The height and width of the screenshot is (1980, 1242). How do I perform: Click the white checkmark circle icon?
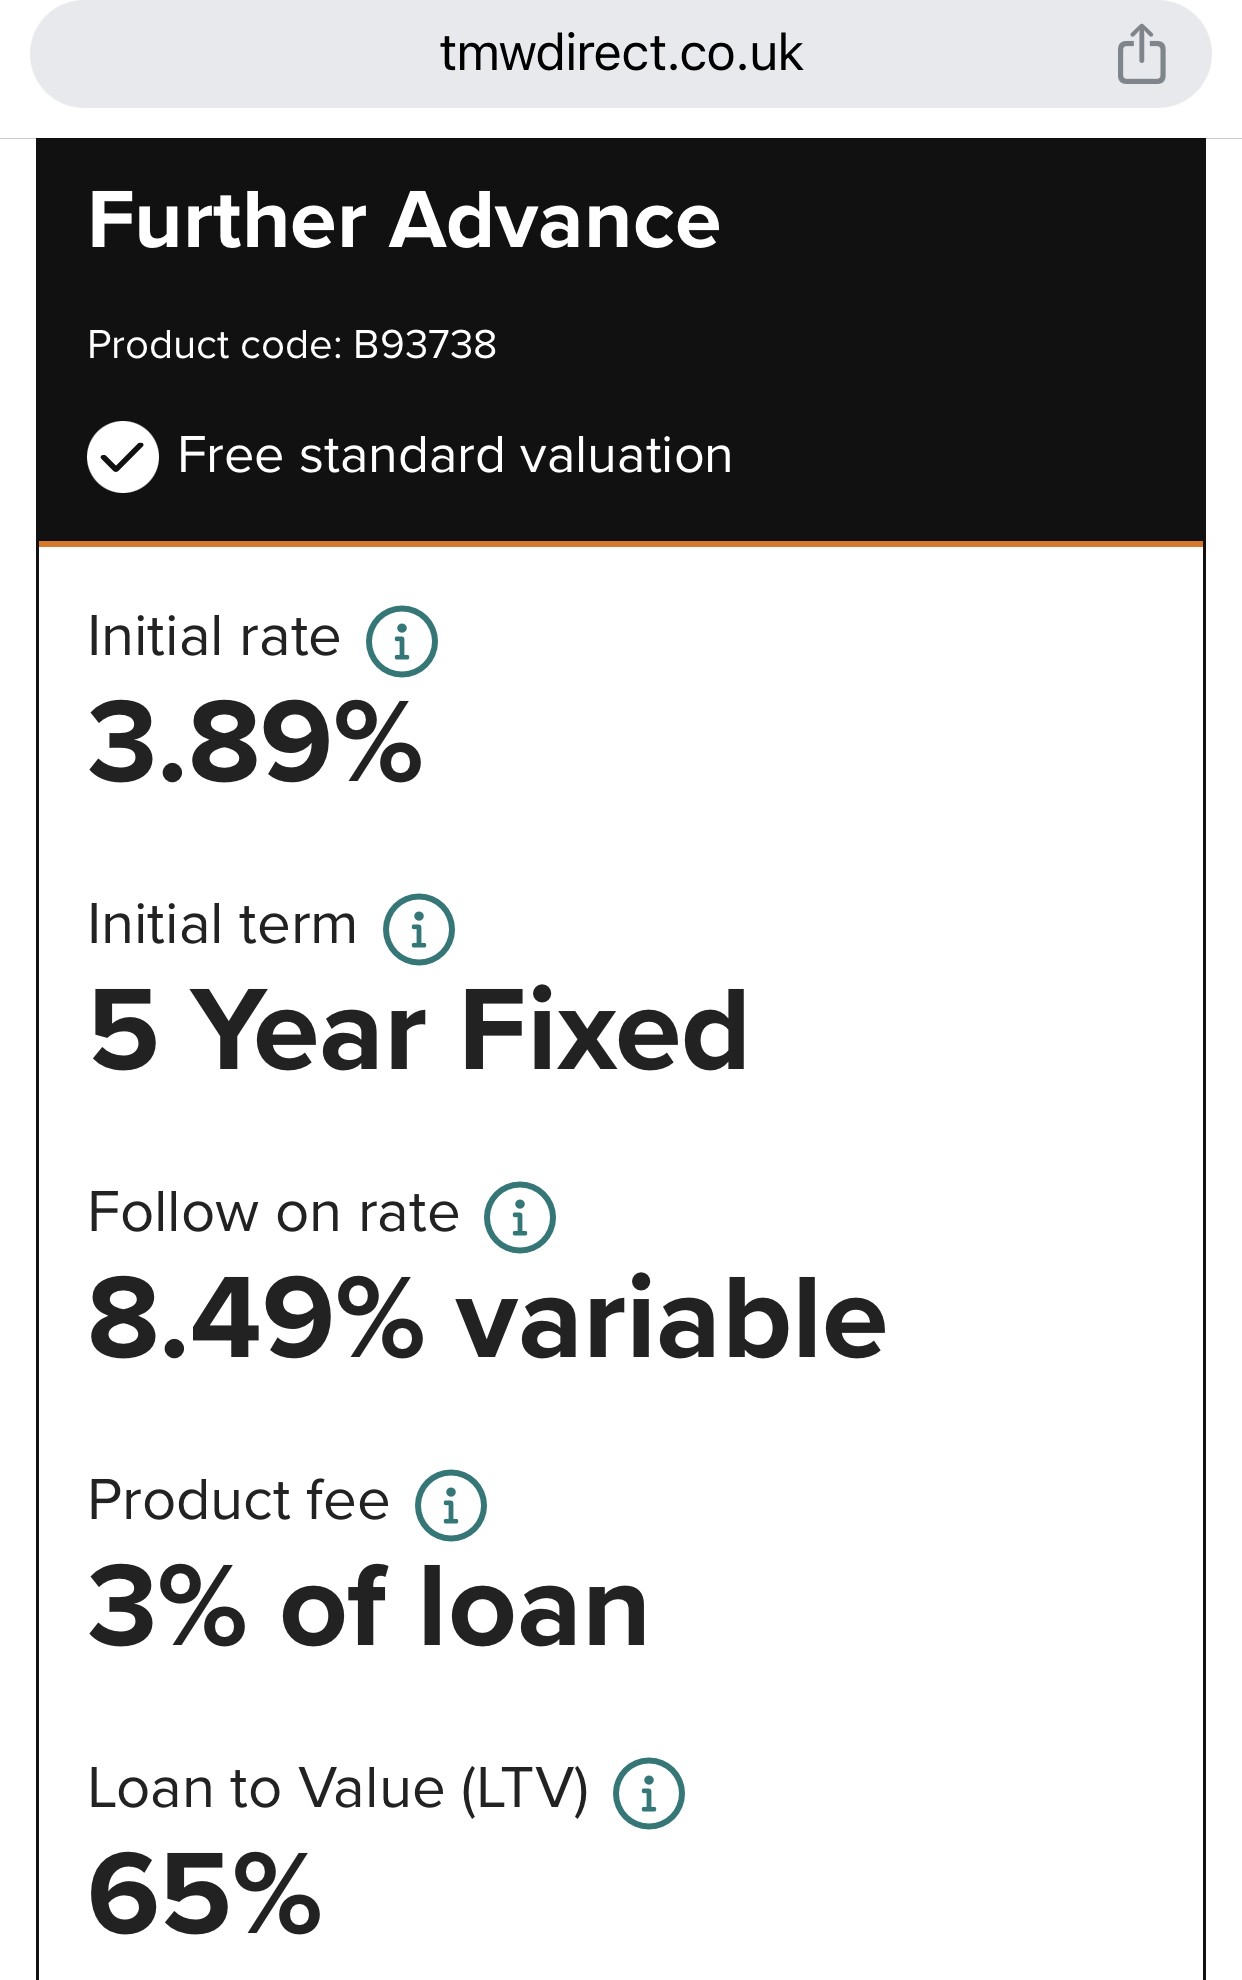tap(123, 457)
